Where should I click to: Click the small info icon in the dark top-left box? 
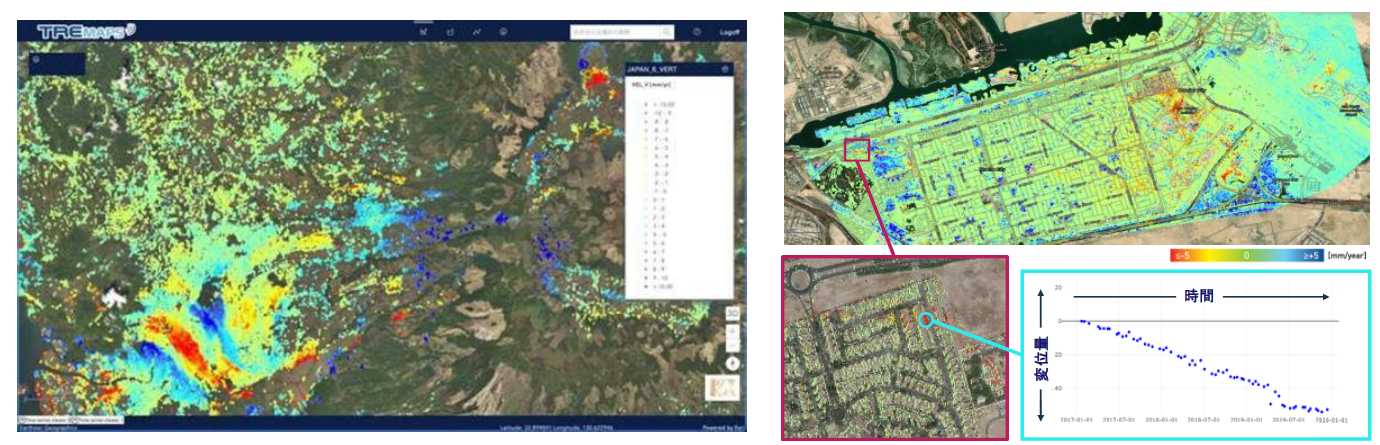point(36,59)
